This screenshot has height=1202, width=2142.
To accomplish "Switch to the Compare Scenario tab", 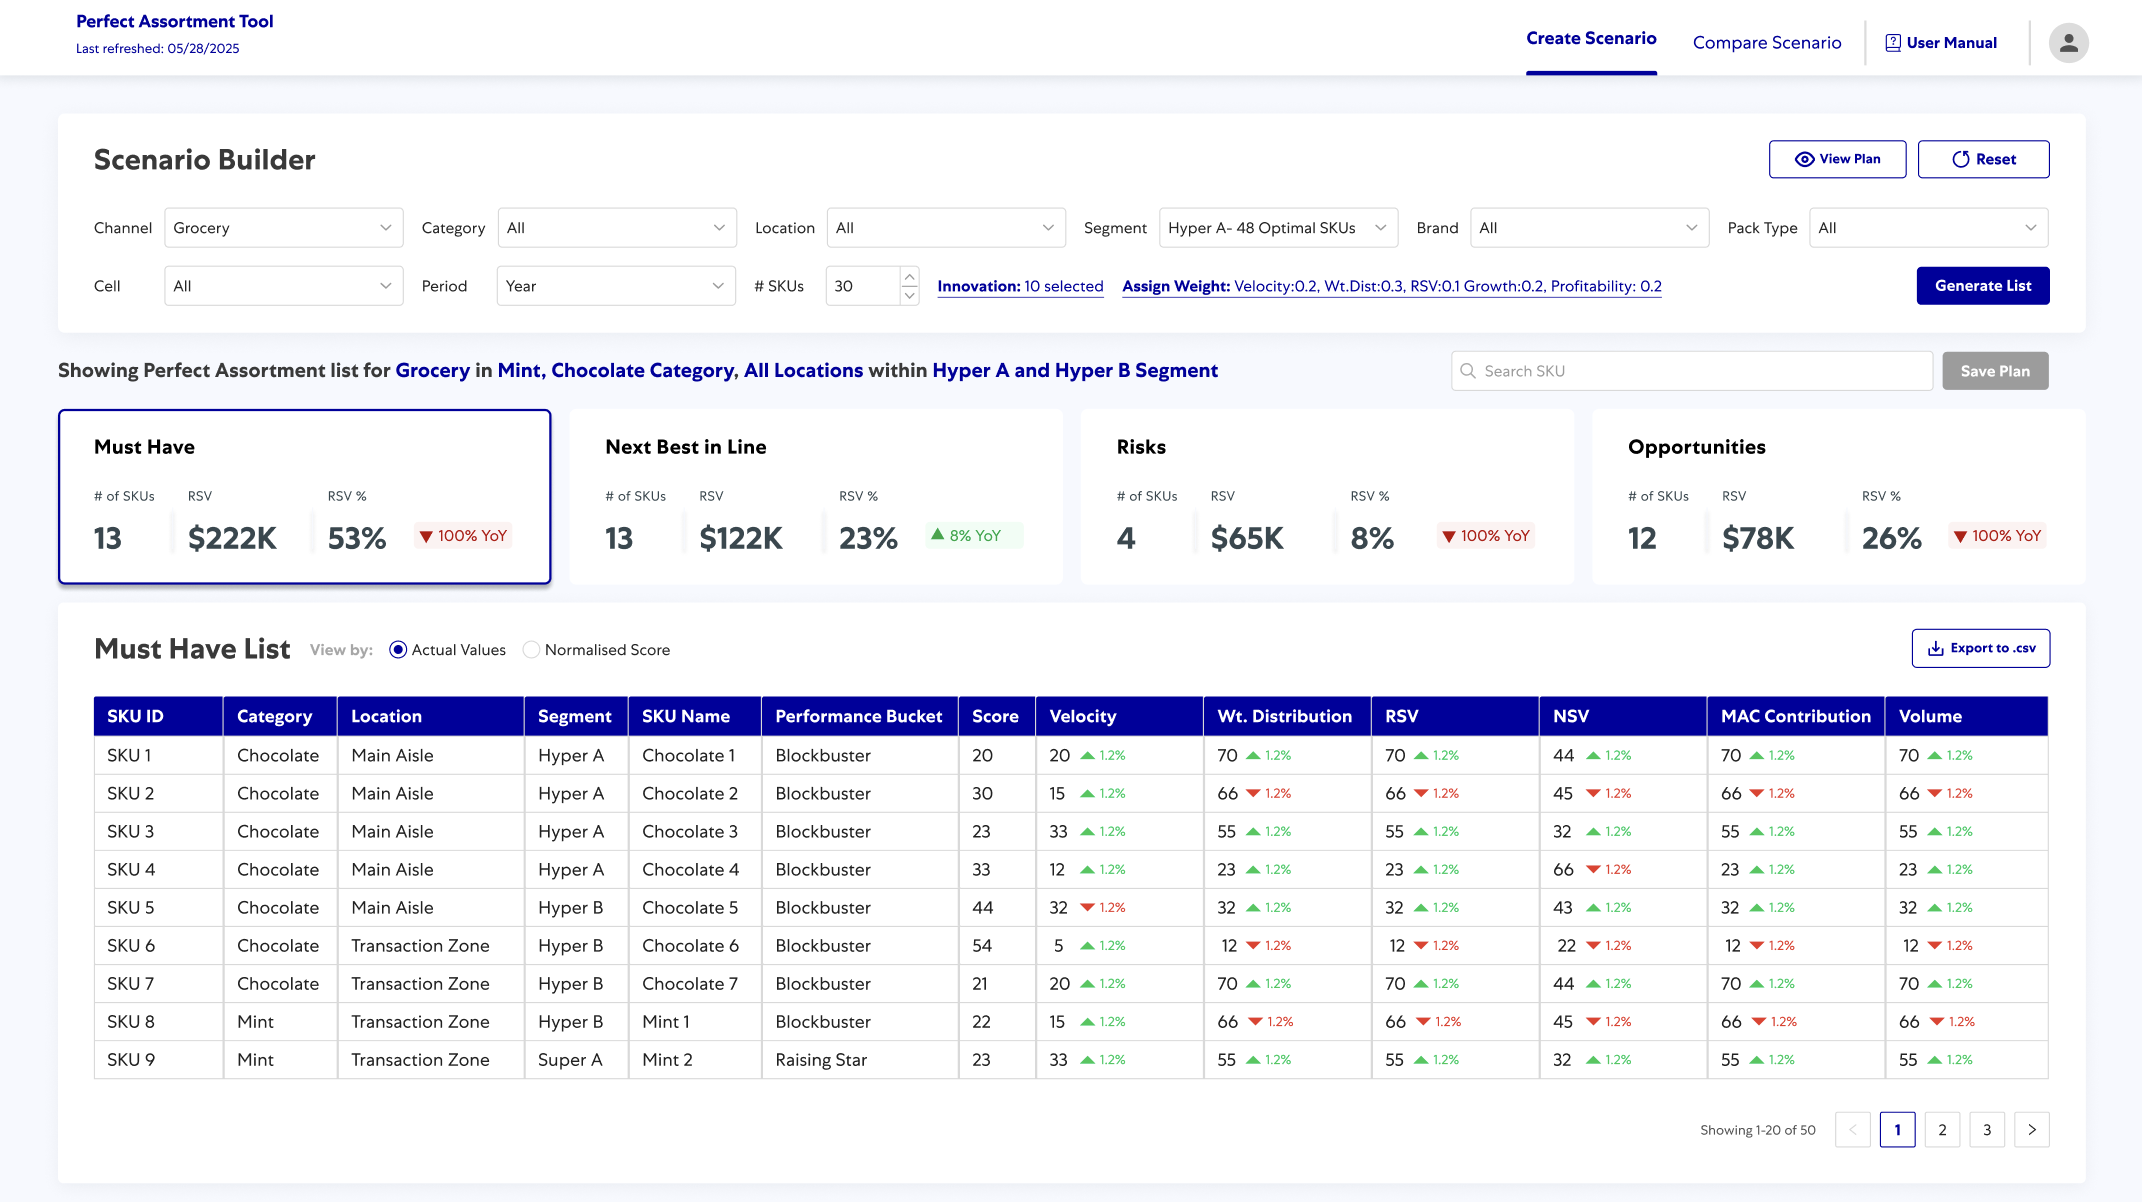I will 1767,43.
